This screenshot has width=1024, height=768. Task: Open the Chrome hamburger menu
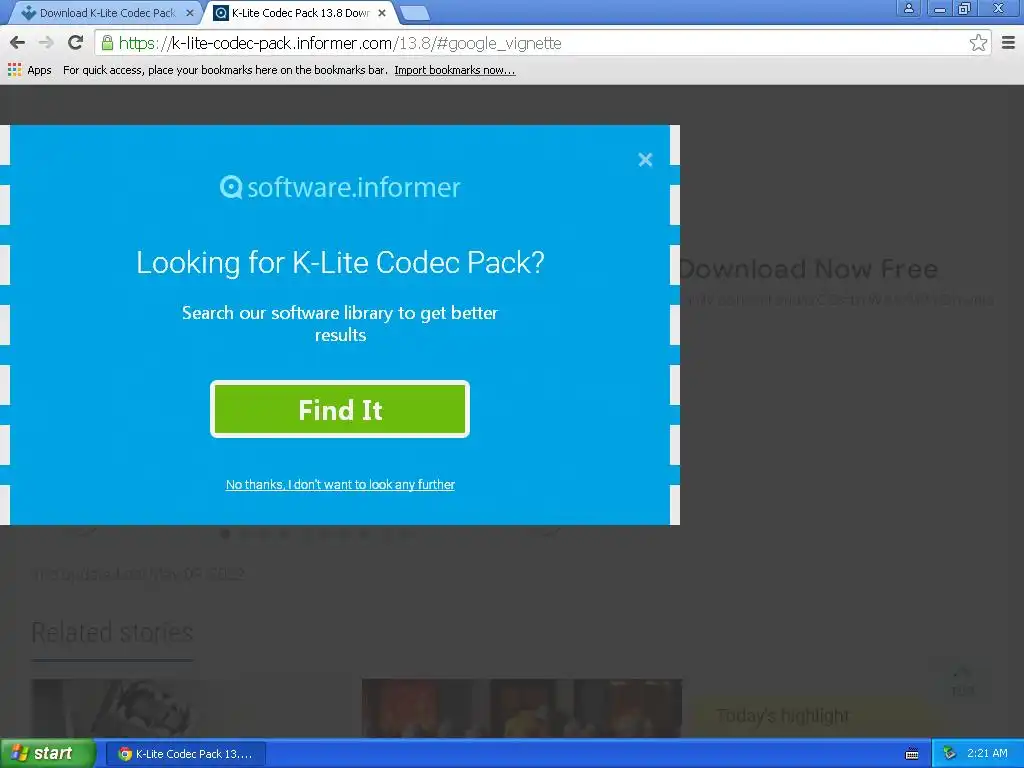pos(1008,43)
